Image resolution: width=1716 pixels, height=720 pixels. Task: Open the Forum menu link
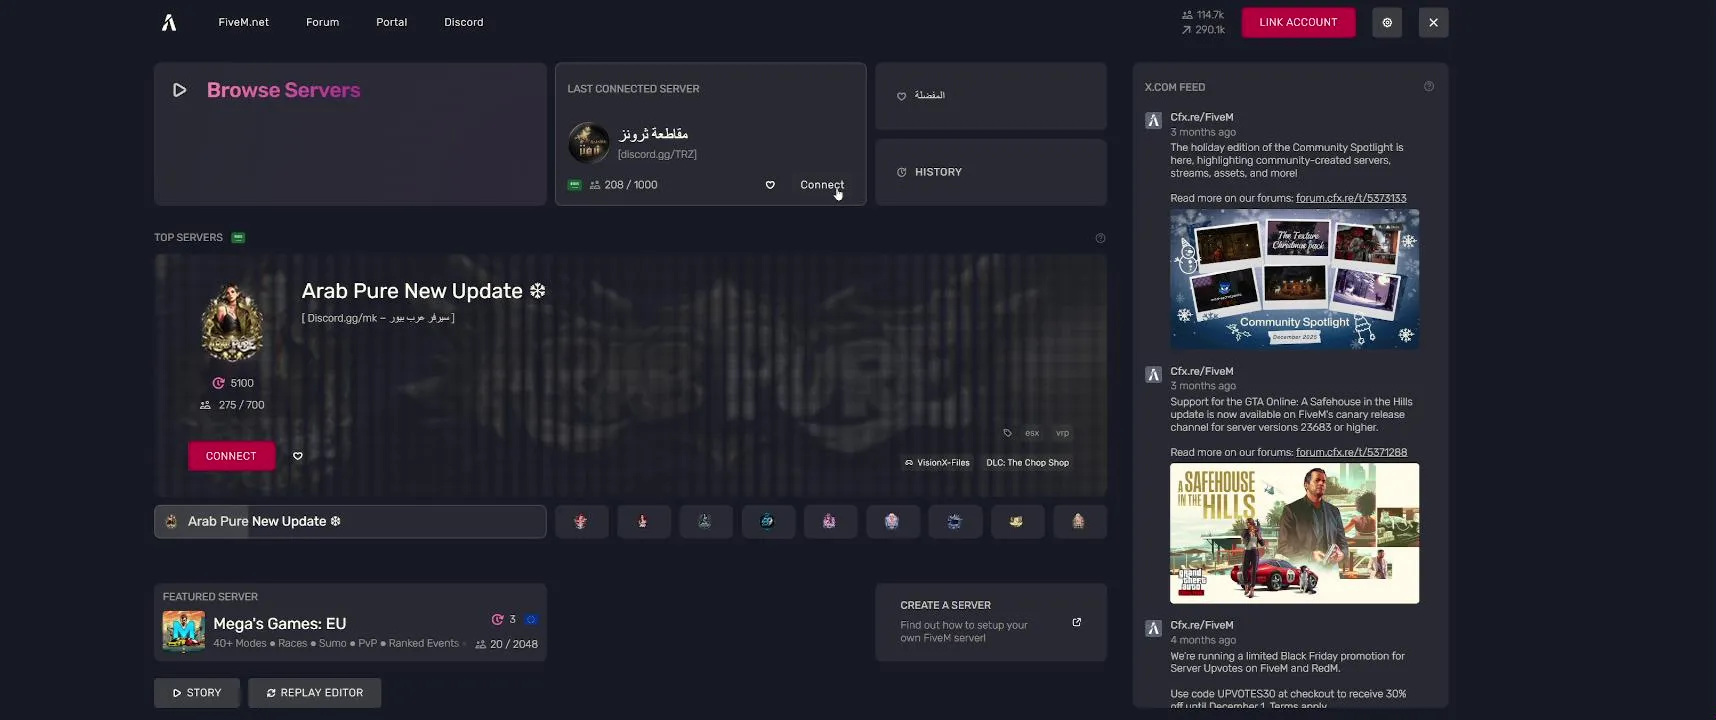tap(322, 22)
